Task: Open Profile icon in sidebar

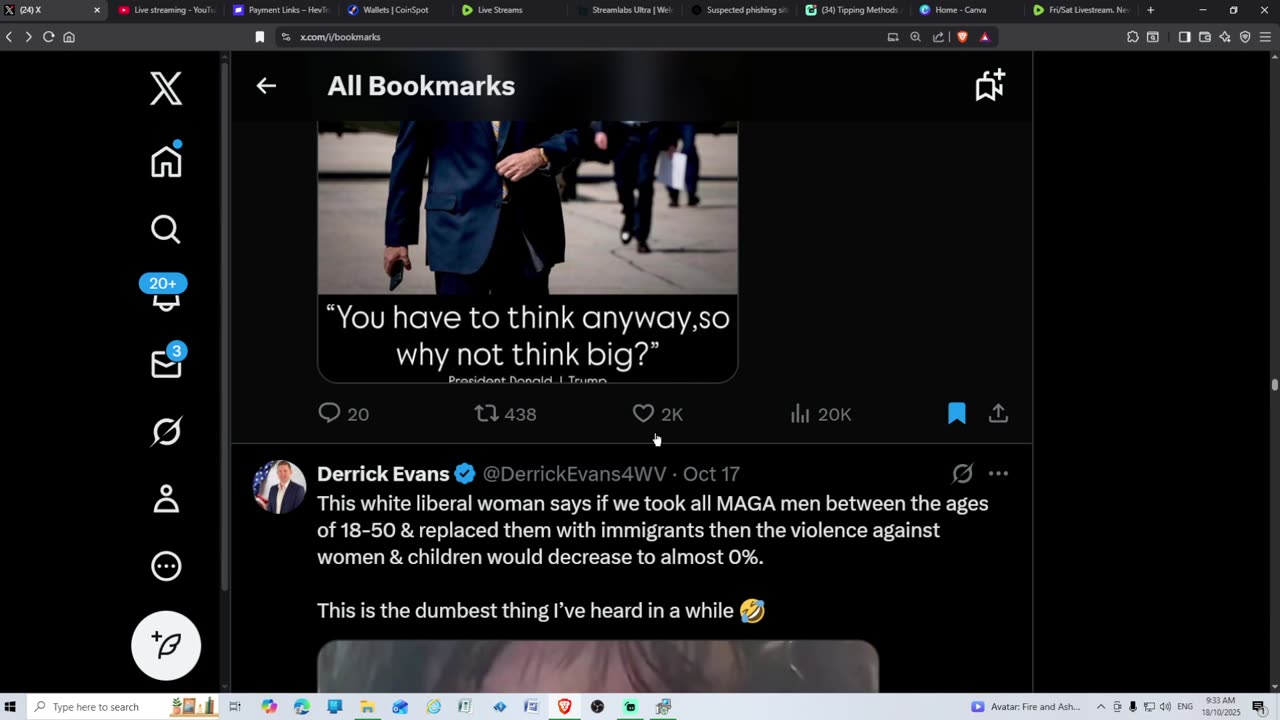Action: pos(166,498)
